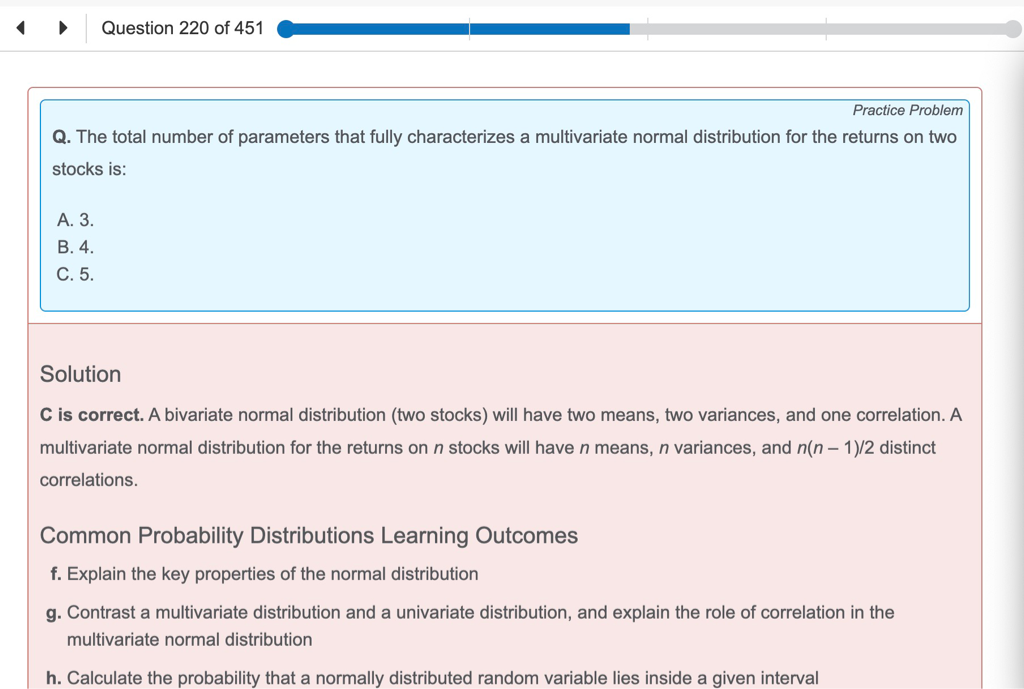Click the Solution heading
The image size is (1024, 689).
pos(80,374)
